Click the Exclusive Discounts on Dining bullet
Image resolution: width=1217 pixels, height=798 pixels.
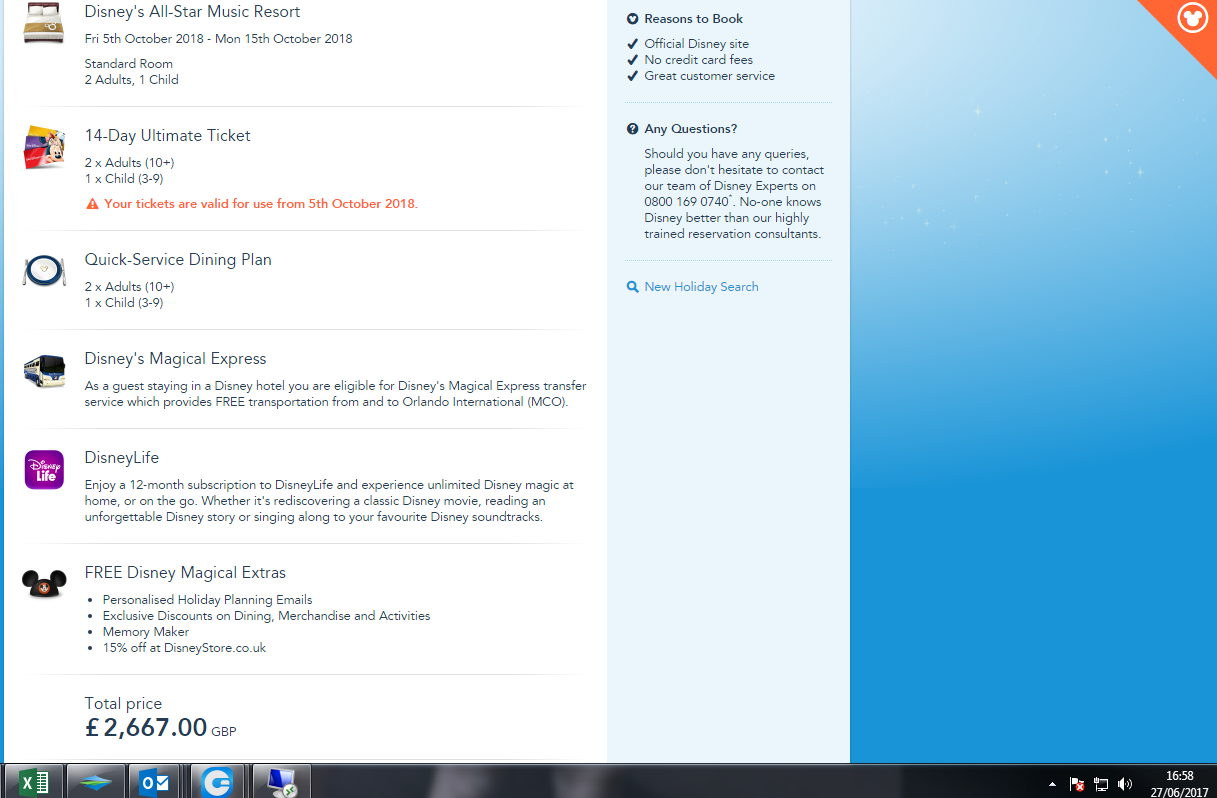coord(266,616)
